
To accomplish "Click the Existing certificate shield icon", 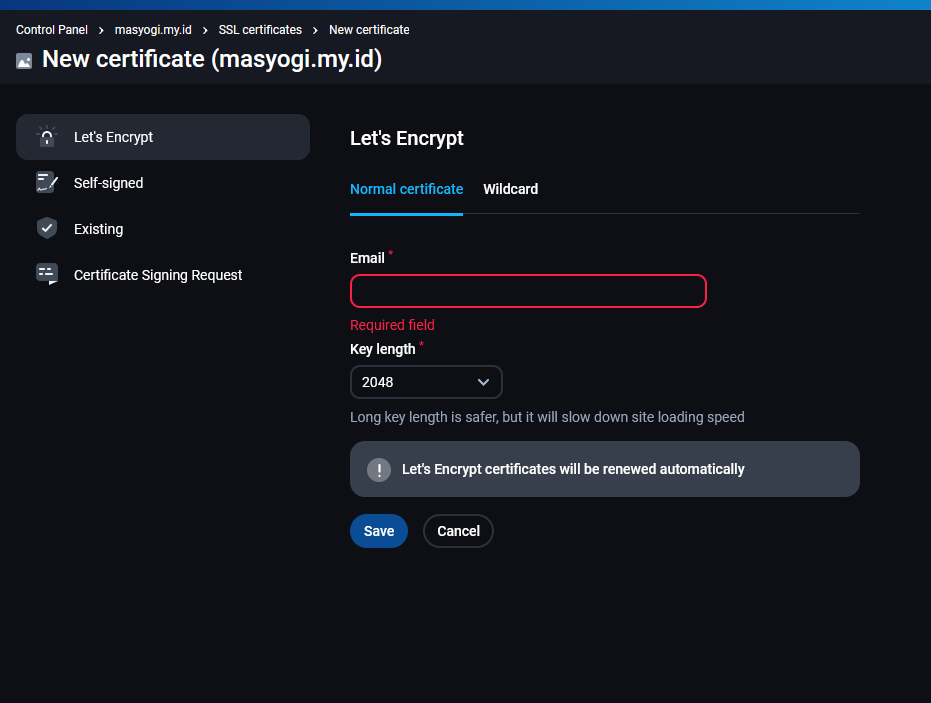I will pyautogui.click(x=46, y=229).
